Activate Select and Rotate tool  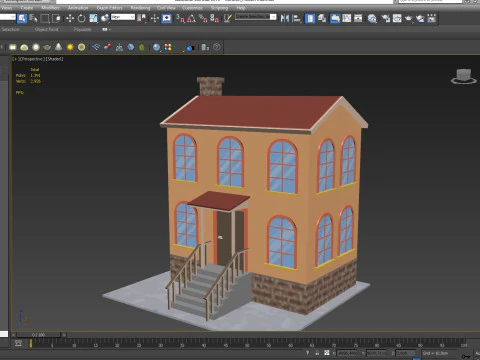click(81, 18)
